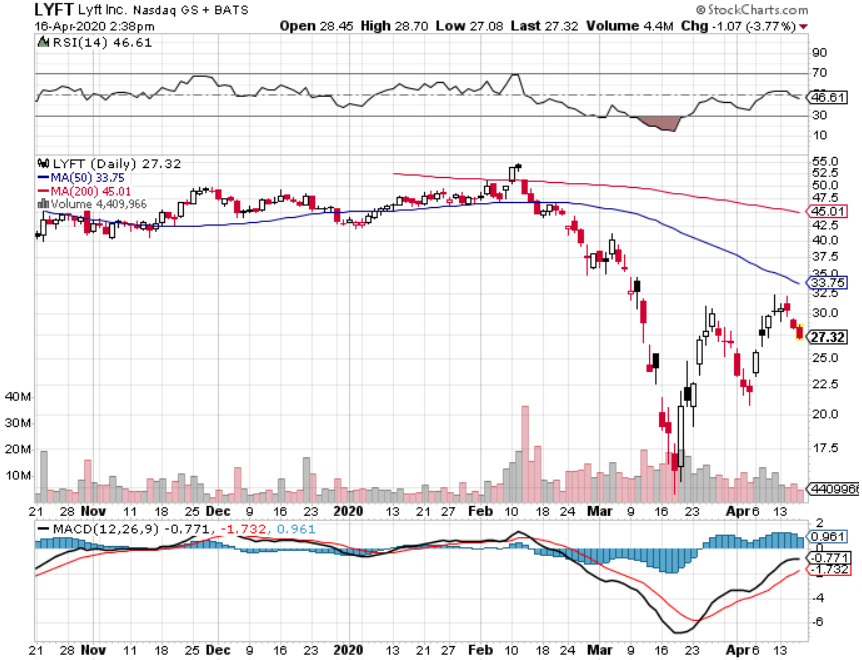
Task: Click the 'Mar' label on MACD bottom axis
Action: coord(600,650)
